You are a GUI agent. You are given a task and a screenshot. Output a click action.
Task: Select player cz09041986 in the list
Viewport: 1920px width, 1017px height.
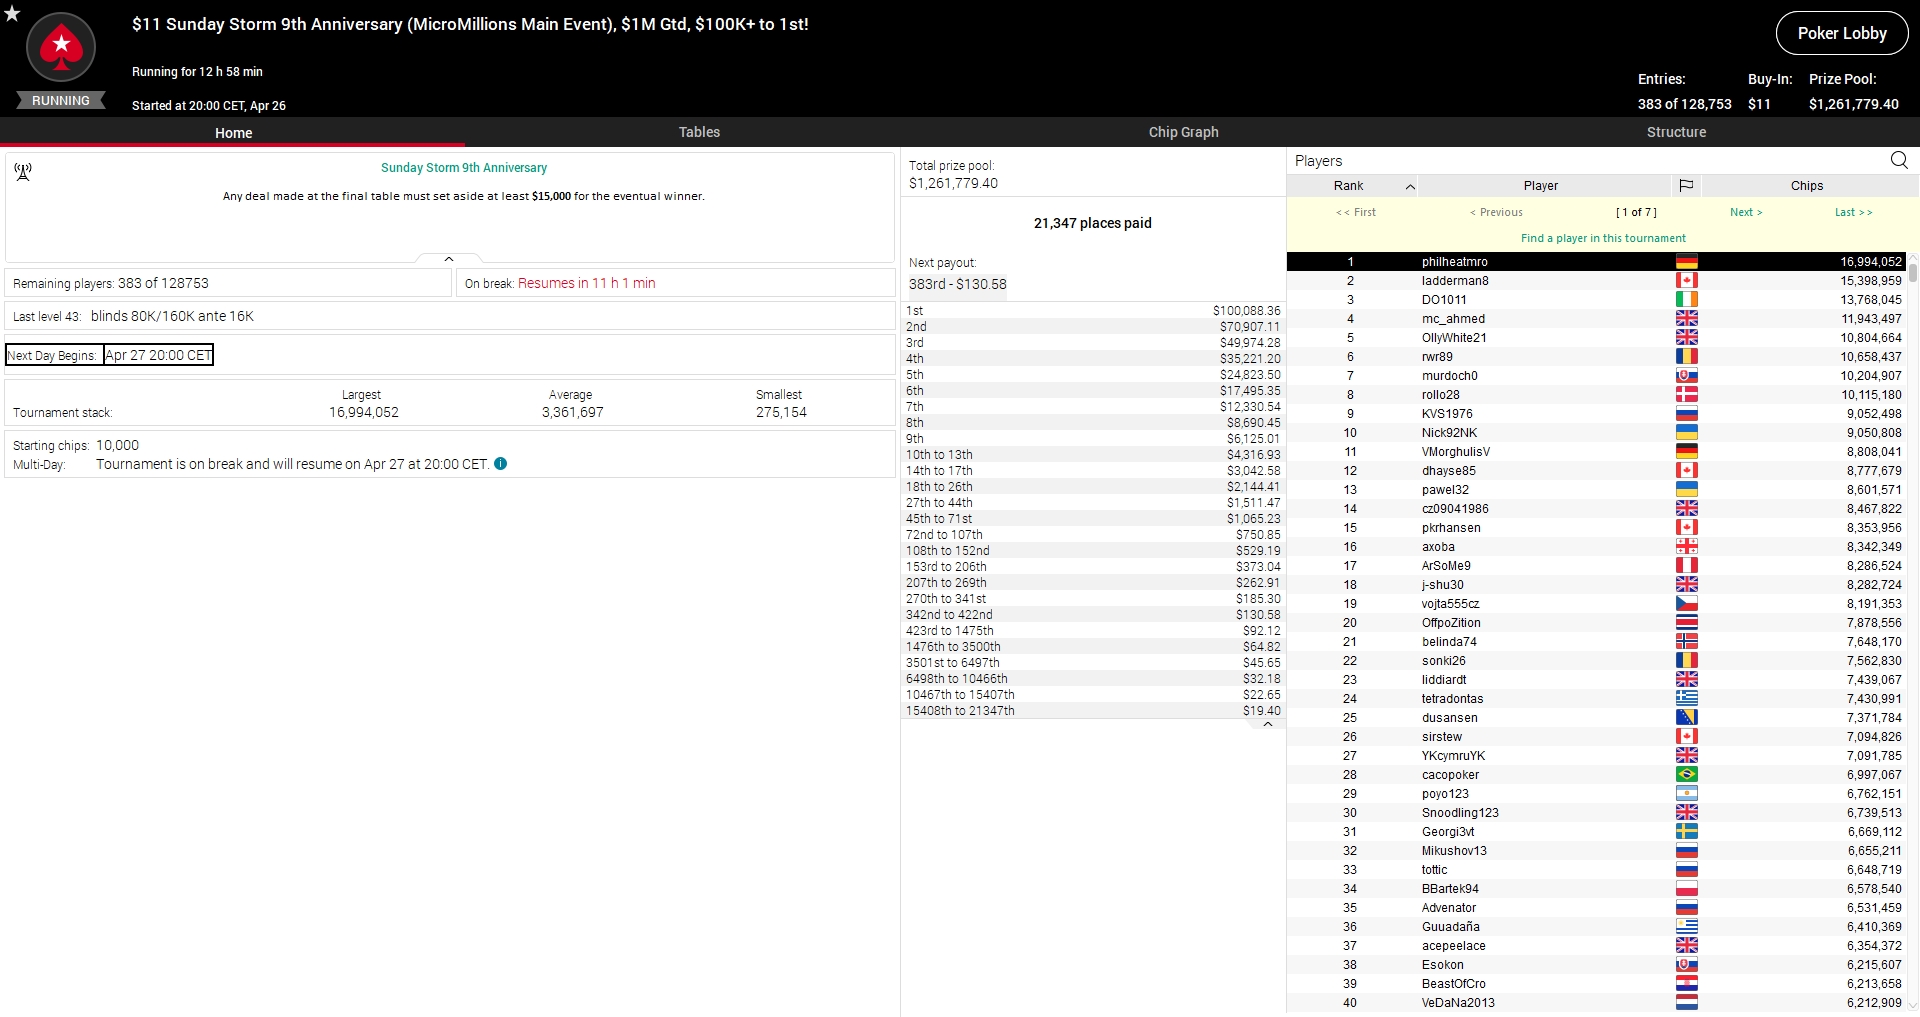(1596, 509)
